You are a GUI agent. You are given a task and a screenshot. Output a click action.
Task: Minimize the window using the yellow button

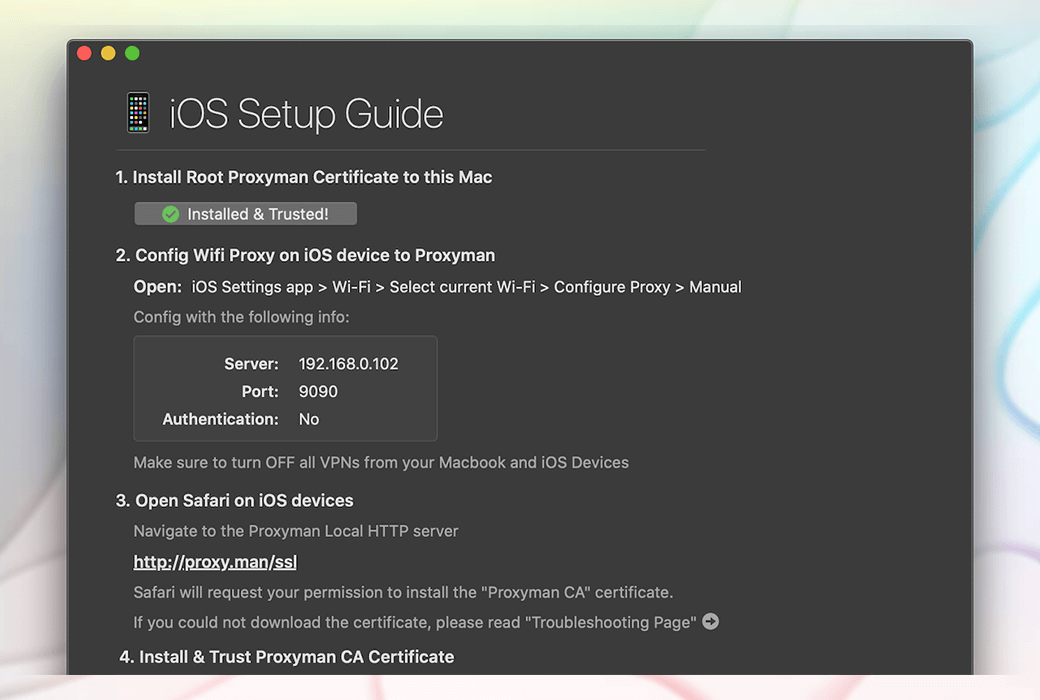point(108,53)
